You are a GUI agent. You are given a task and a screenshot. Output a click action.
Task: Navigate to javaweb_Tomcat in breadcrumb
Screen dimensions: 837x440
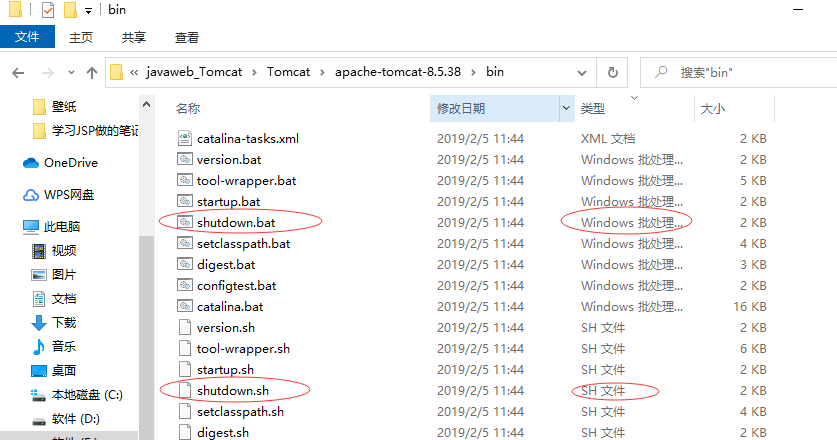(x=194, y=72)
